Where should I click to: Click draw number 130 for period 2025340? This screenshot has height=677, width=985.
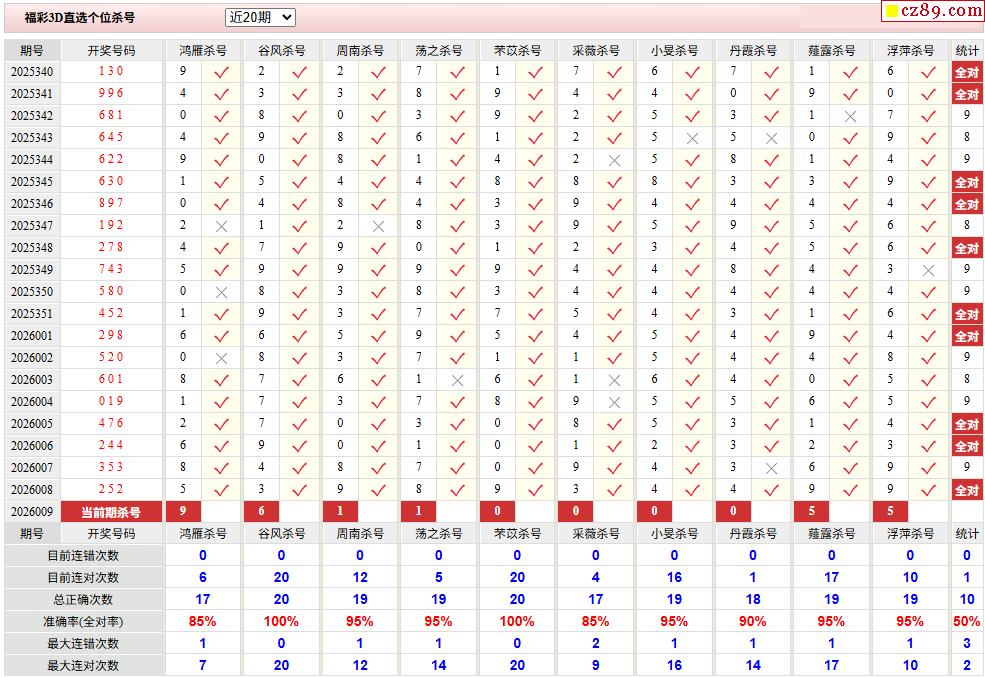click(111, 72)
